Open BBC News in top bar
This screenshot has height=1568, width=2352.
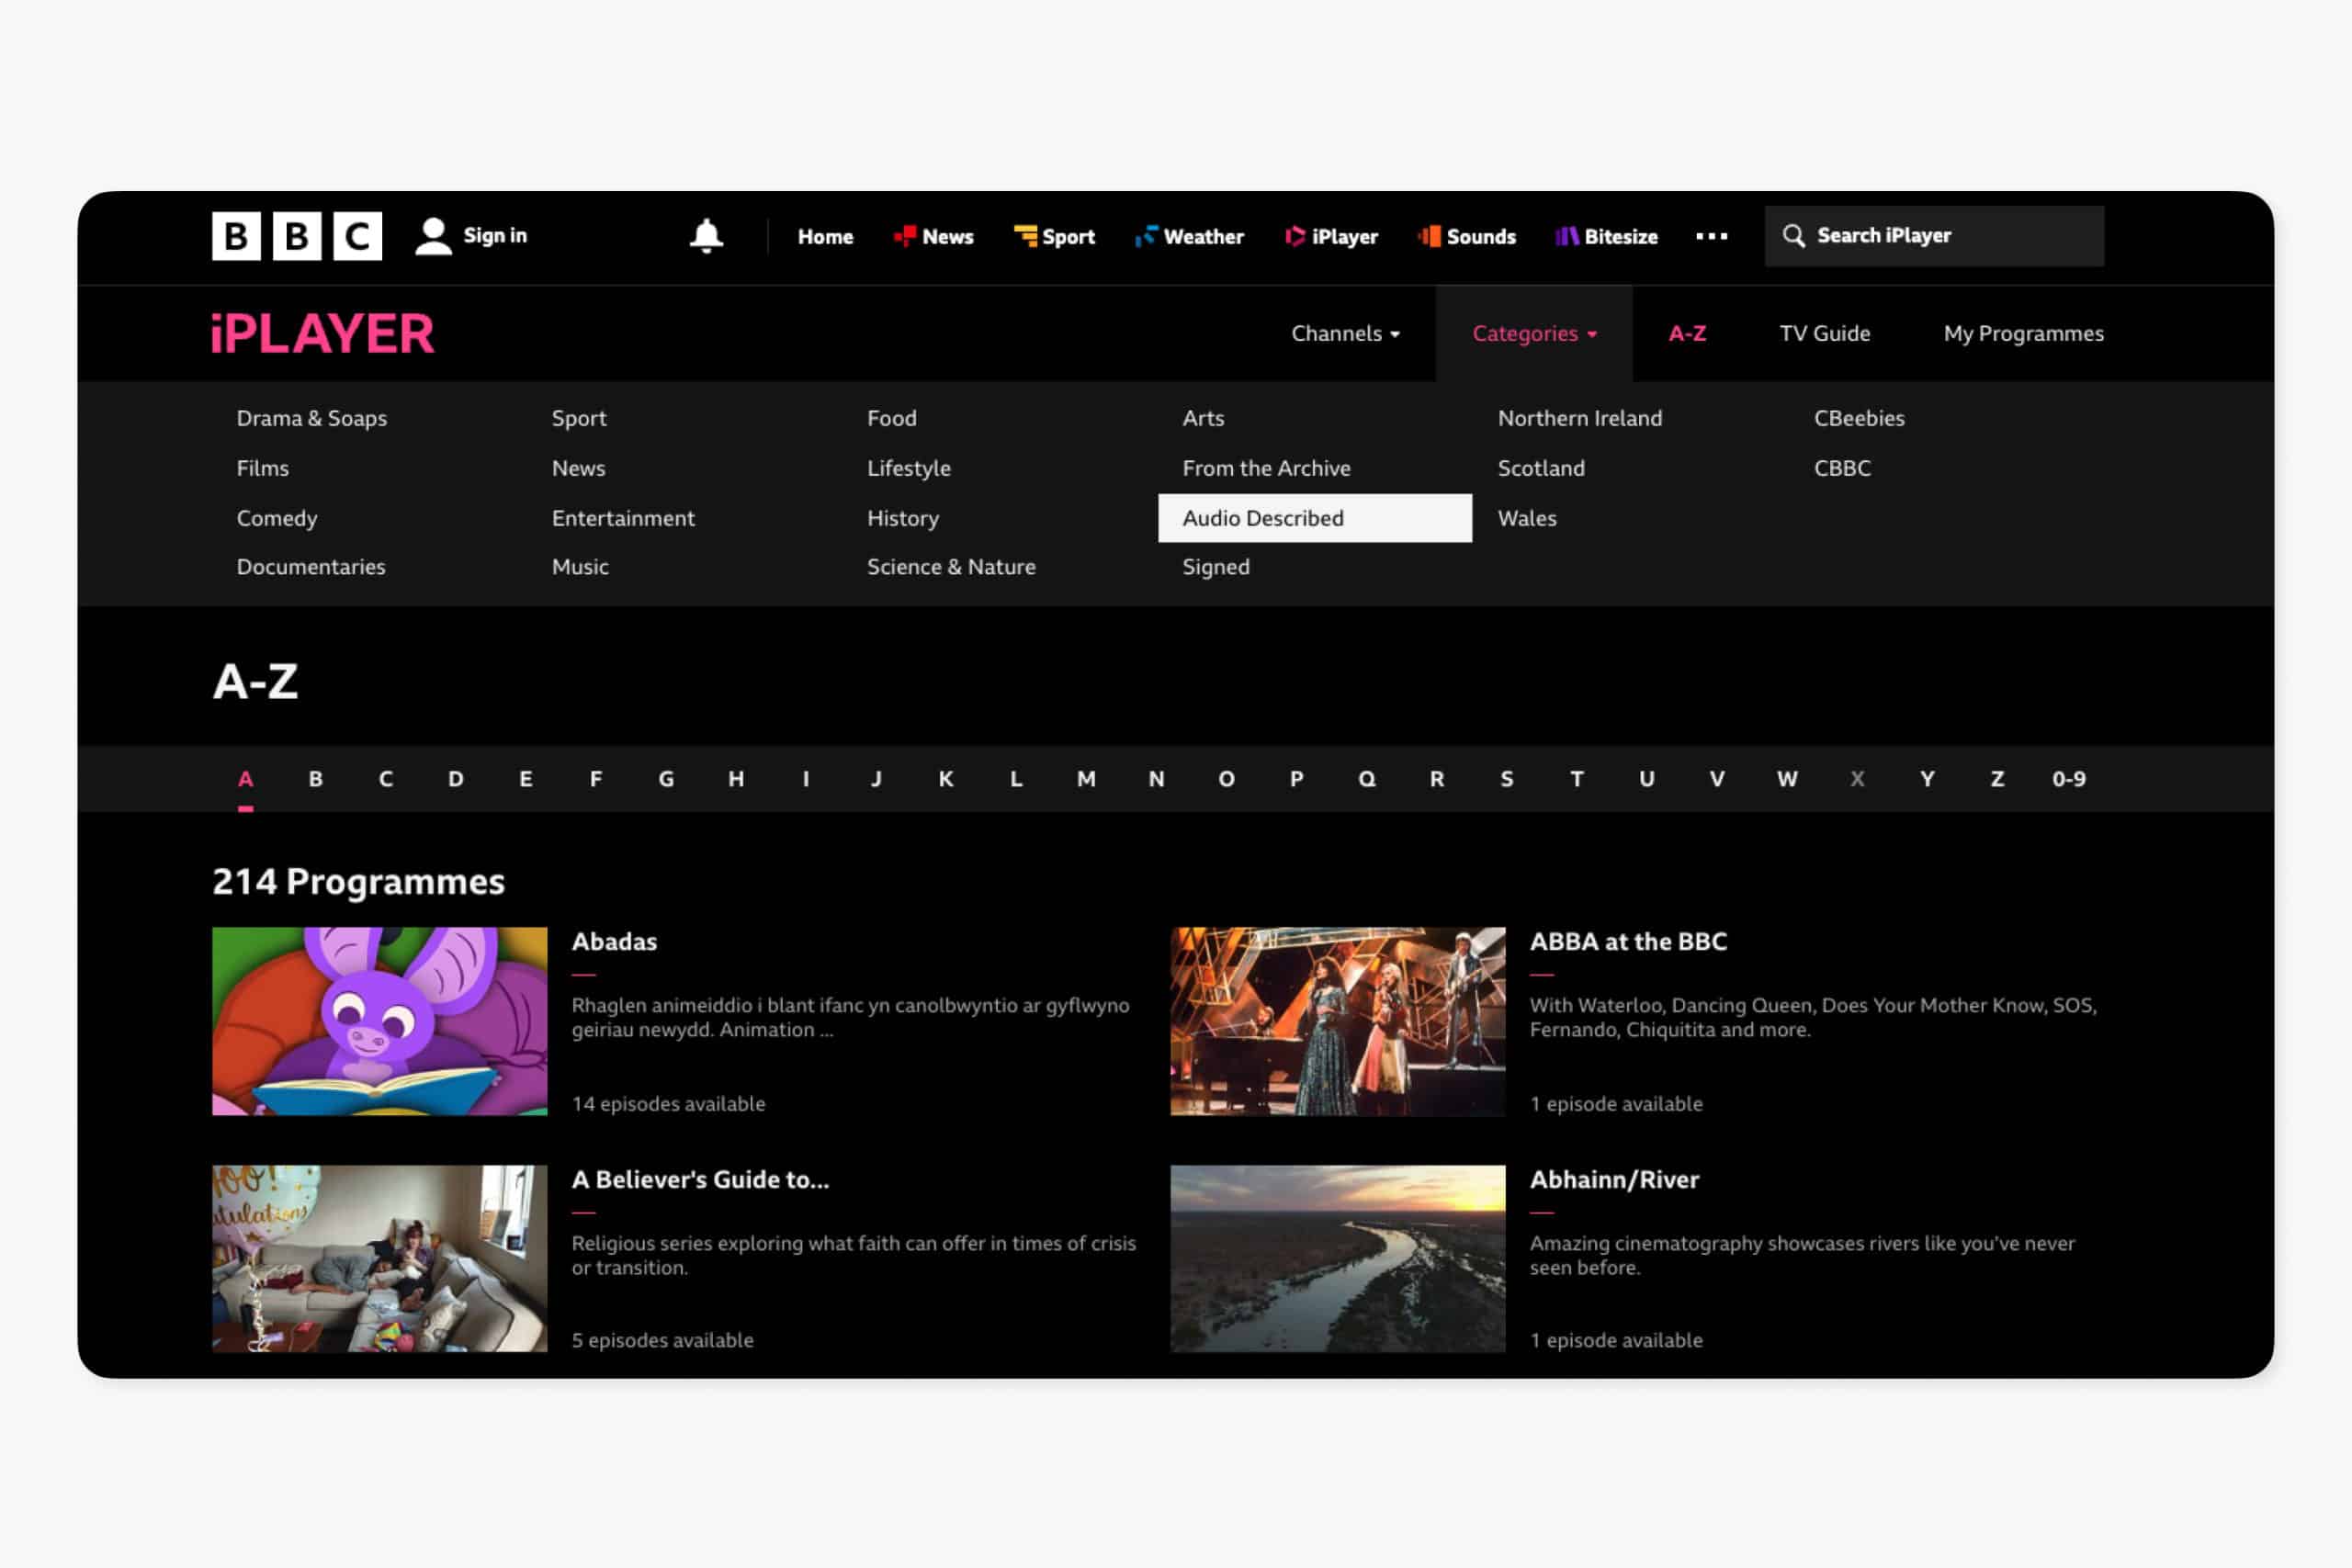coord(933,237)
